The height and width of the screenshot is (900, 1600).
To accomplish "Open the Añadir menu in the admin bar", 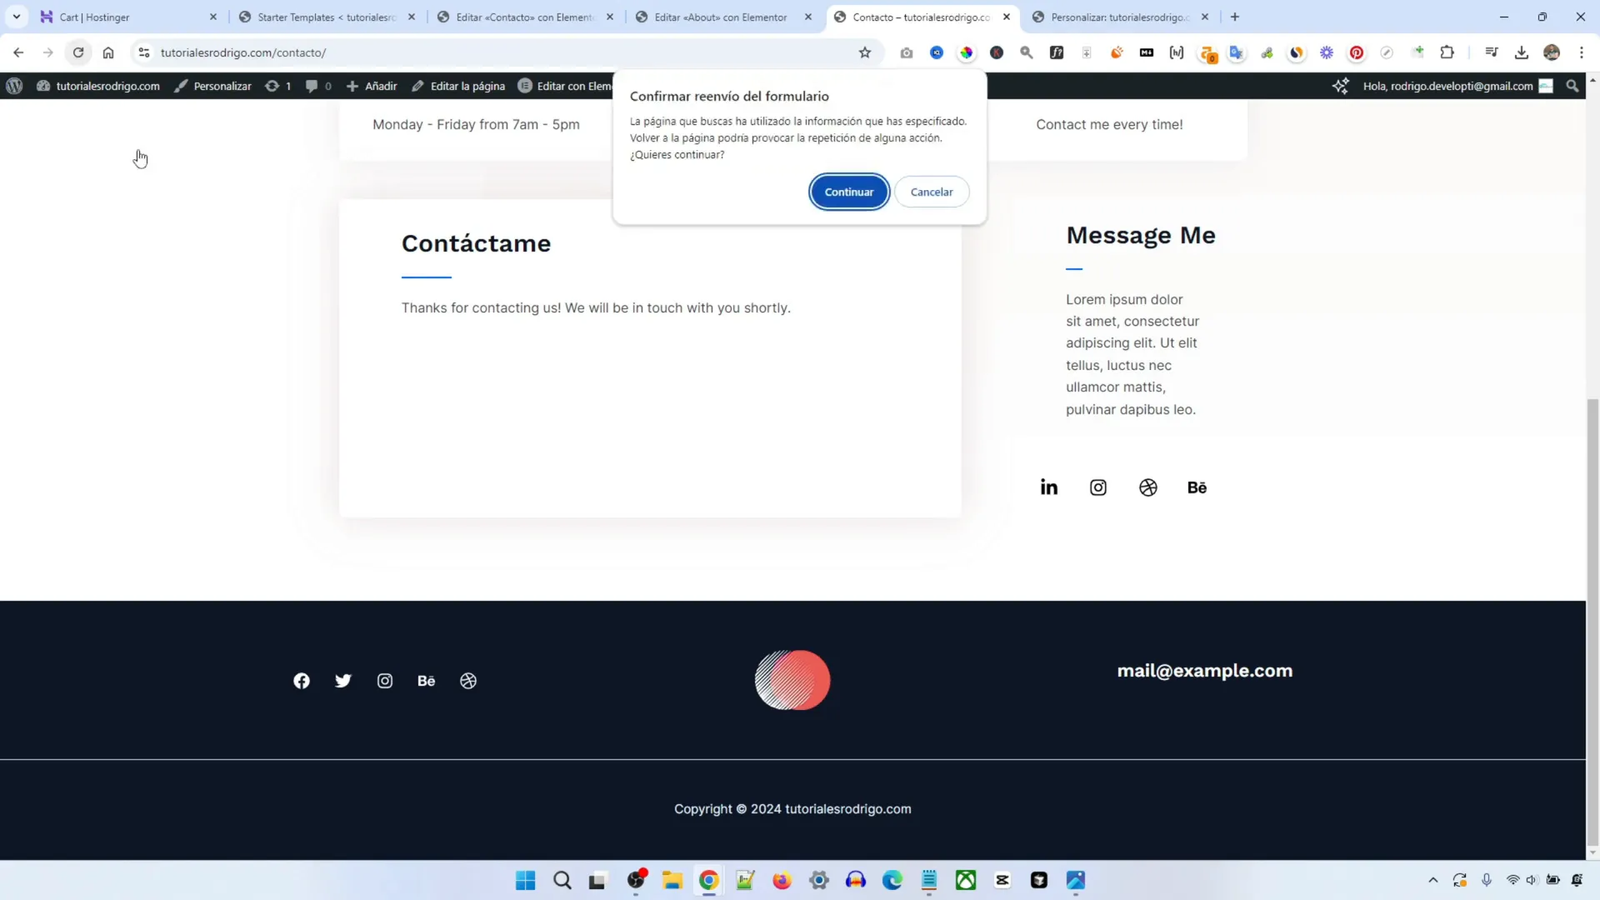I will pyautogui.click(x=372, y=86).
